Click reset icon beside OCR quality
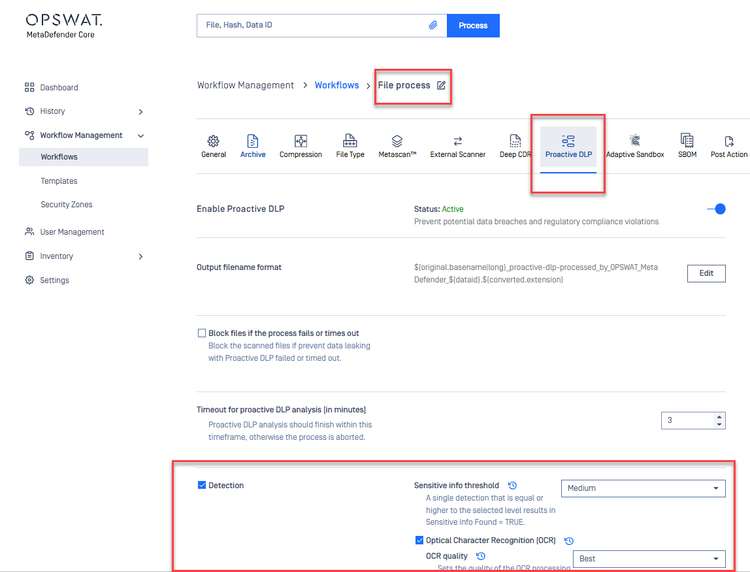The height and width of the screenshot is (572, 750). click(x=481, y=556)
